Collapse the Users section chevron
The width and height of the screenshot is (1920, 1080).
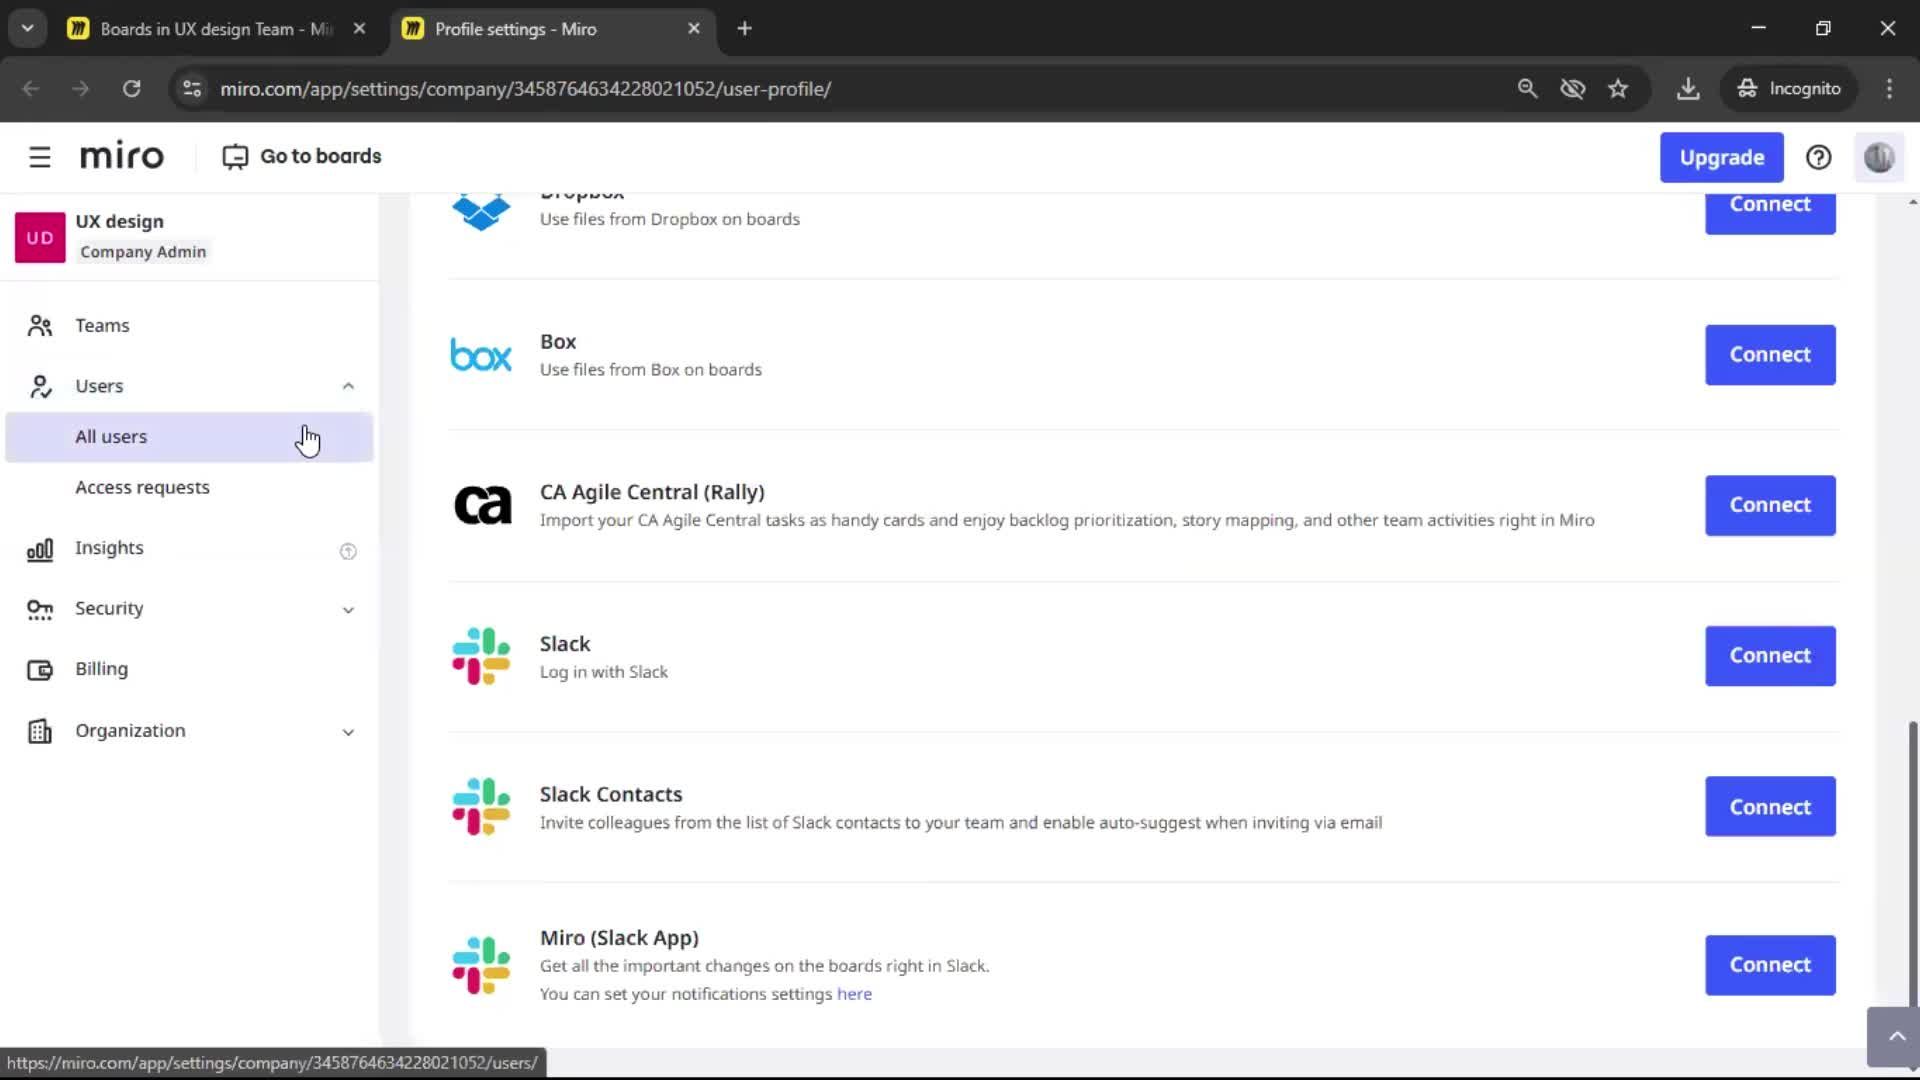click(x=348, y=386)
